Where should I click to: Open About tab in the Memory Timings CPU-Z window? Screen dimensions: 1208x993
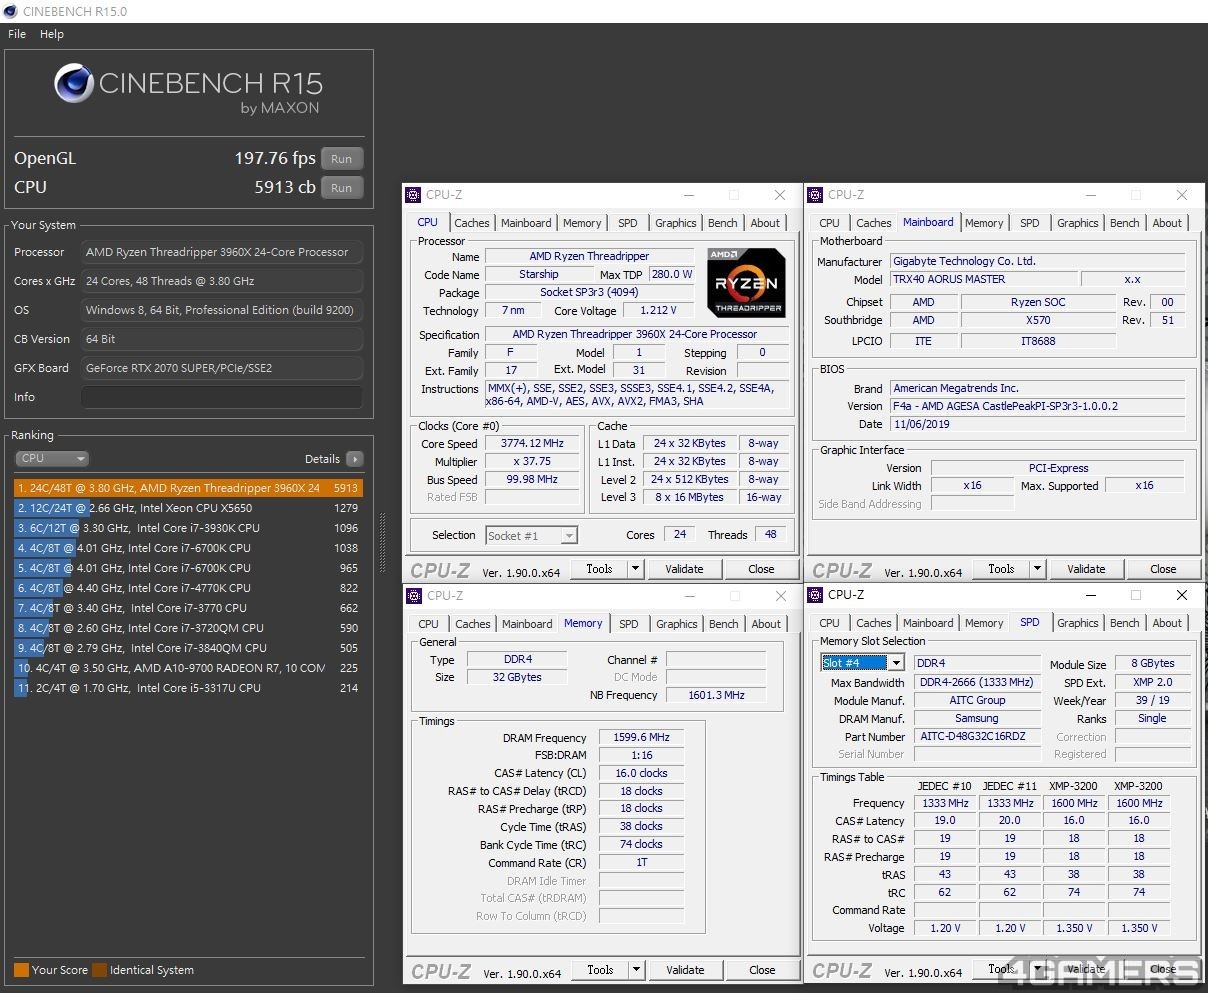tap(767, 624)
